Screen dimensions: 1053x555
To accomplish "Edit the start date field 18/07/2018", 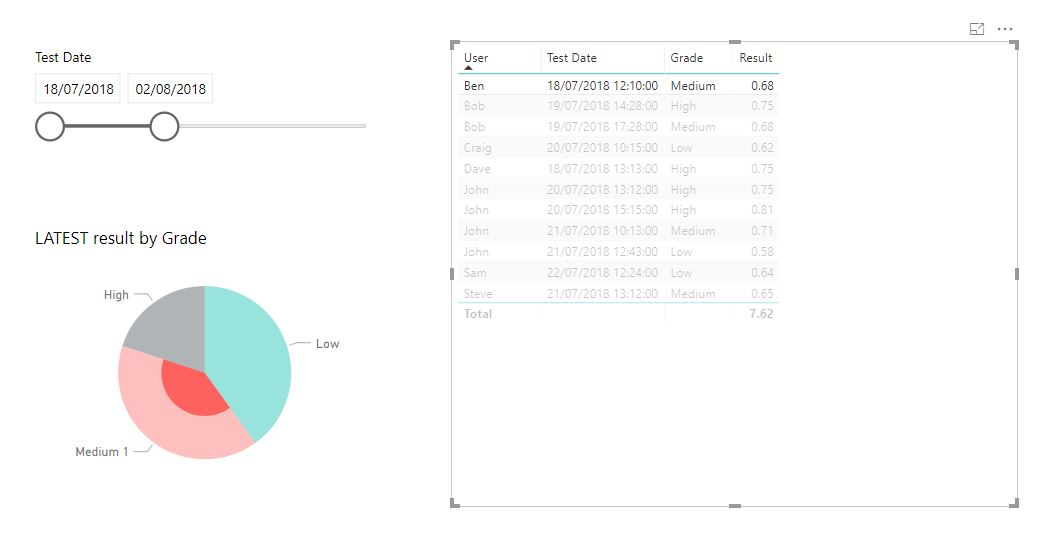I will coord(78,89).
